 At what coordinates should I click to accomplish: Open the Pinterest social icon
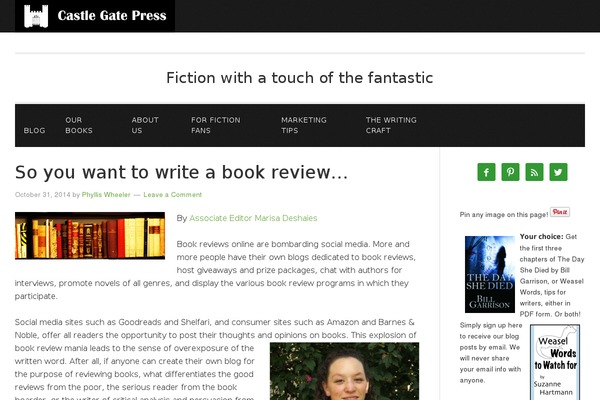(x=510, y=172)
